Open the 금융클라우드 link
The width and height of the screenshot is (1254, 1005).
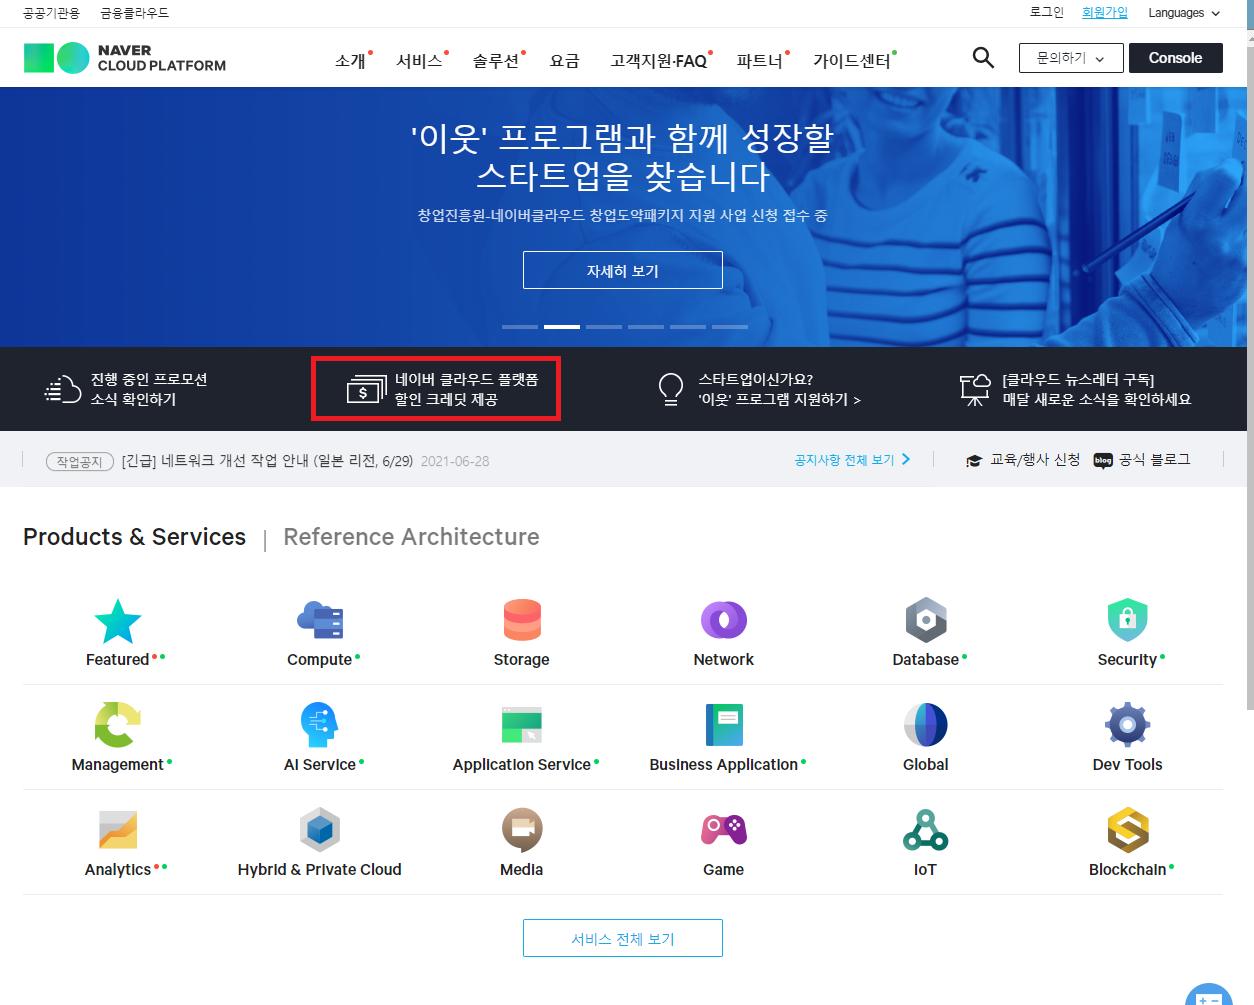(x=135, y=13)
